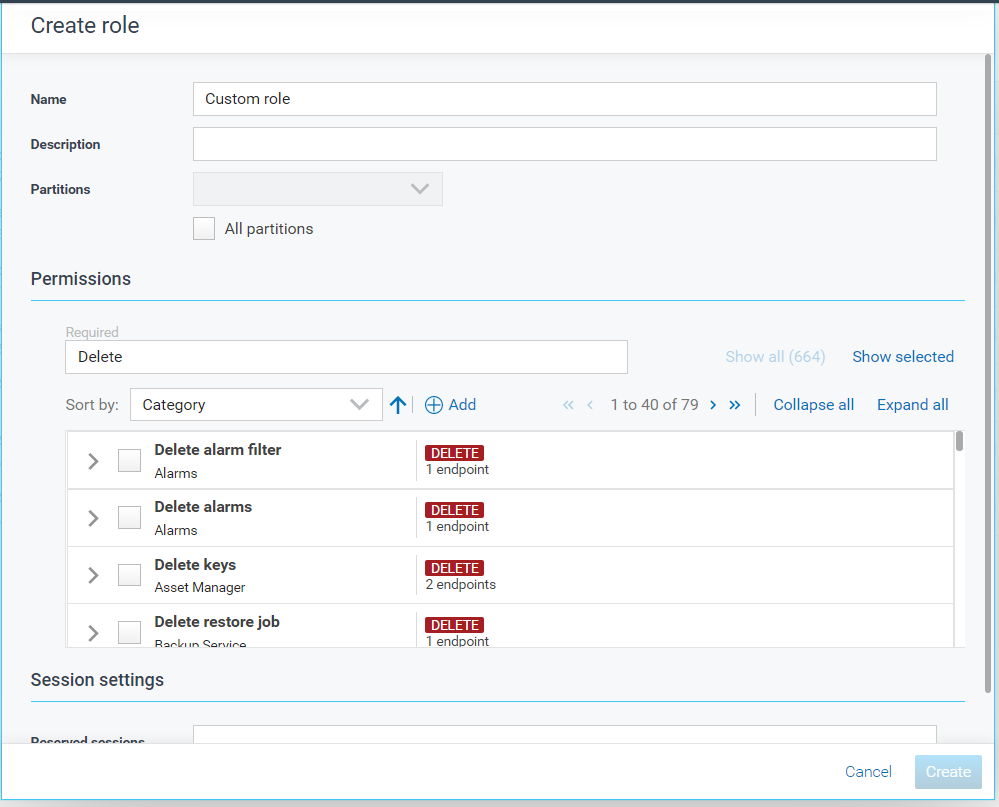This screenshot has width=999, height=807.
Task: Click the ascending sort arrow icon
Action: point(398,405)
